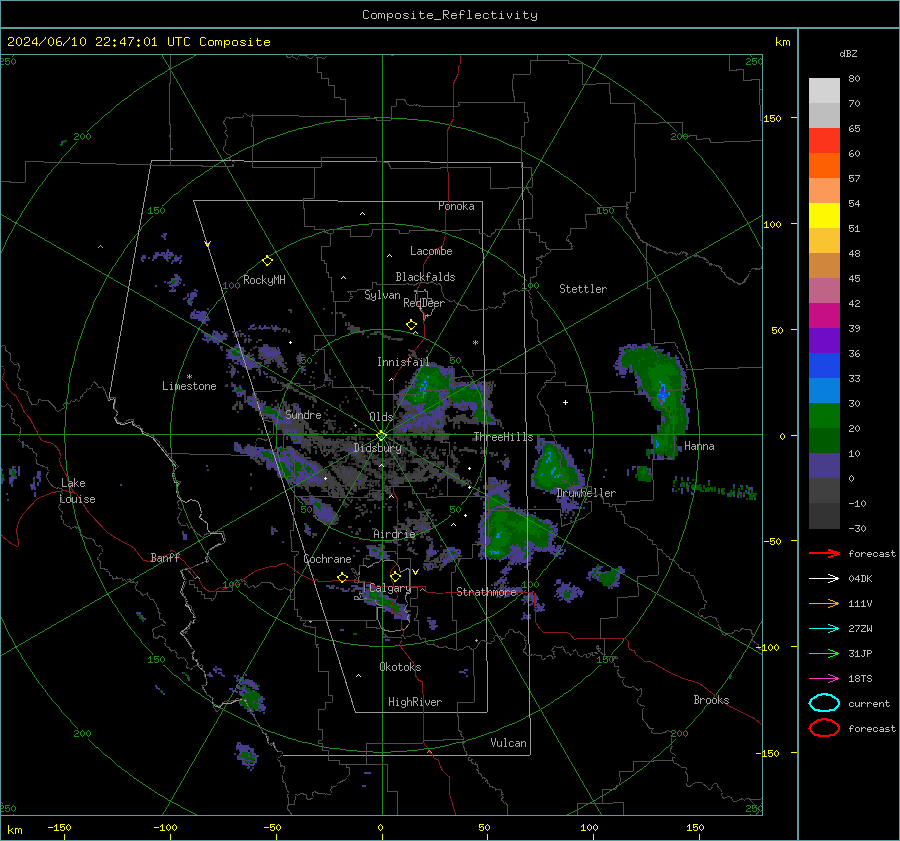Image resolution: width=900 pixels, height=841 pixels.
Task: Click the dBZ legend heading
Action: point(848,53)
